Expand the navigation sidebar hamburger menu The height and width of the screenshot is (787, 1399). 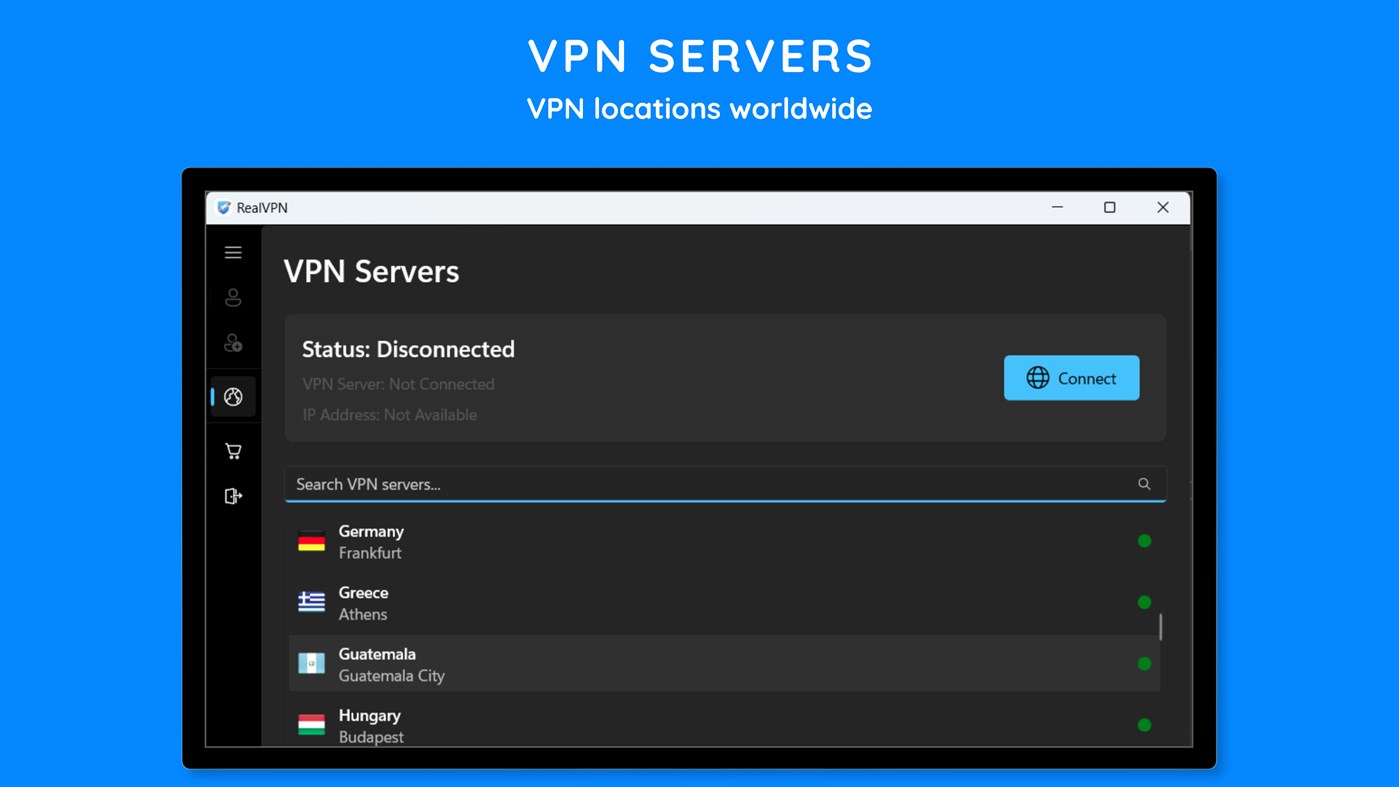pos(232,252)
